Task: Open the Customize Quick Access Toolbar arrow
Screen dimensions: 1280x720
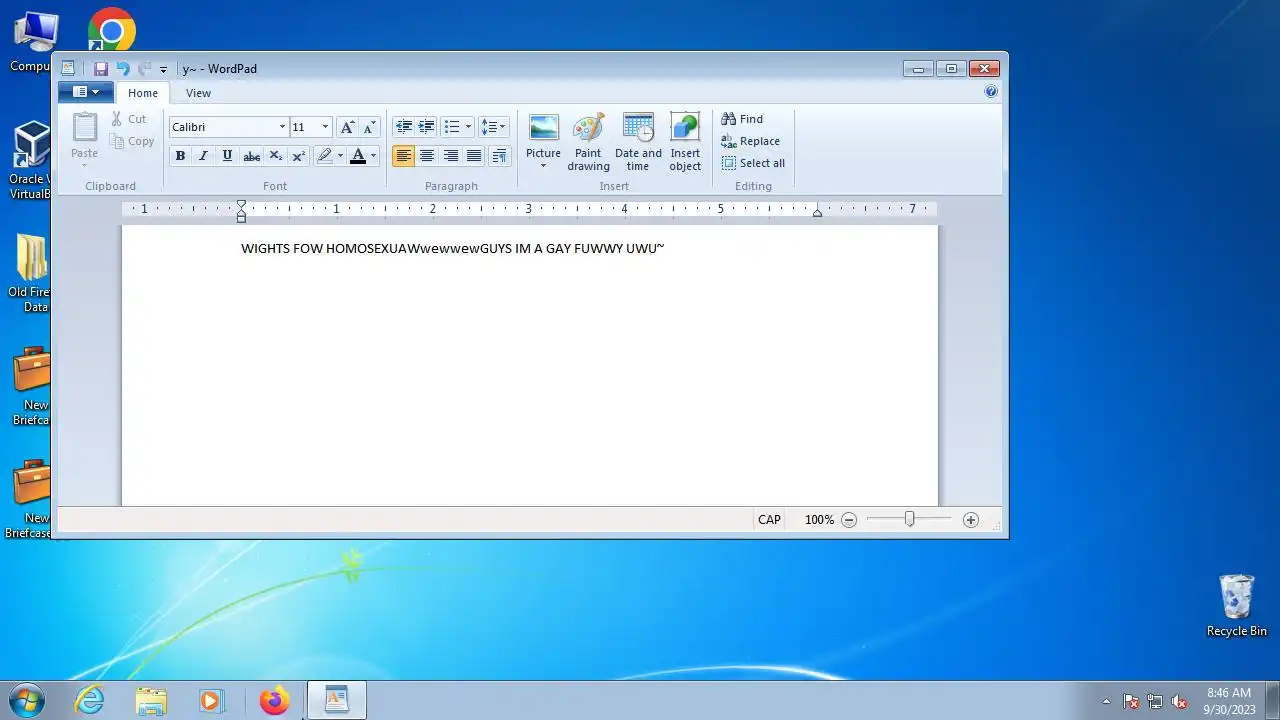Action: 163,70
